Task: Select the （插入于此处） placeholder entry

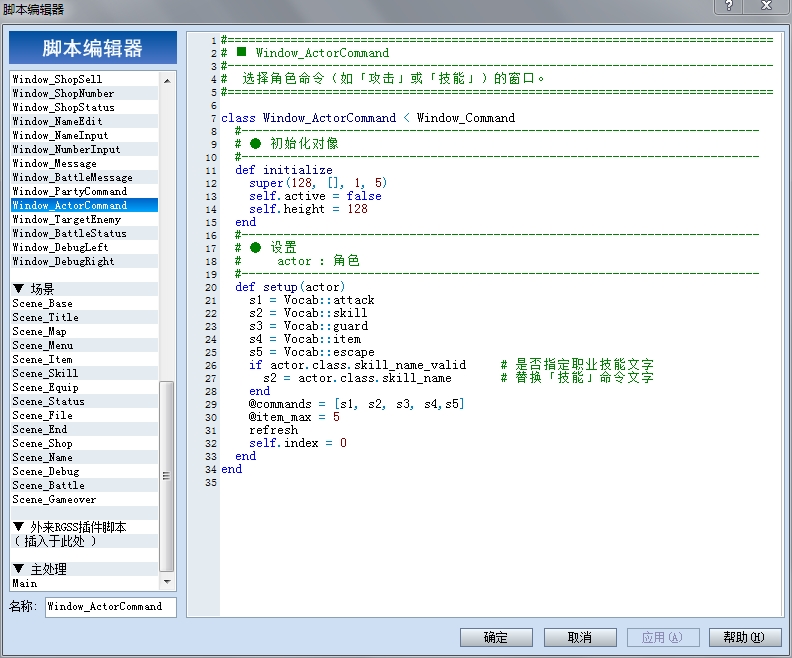Action: point(84,541)
